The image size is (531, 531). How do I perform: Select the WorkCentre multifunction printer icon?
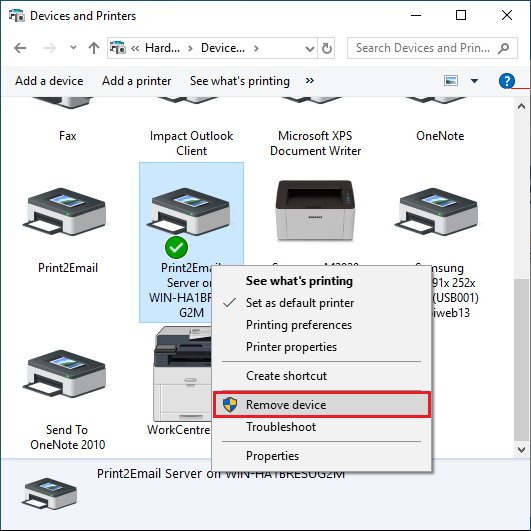coord(182,374)
